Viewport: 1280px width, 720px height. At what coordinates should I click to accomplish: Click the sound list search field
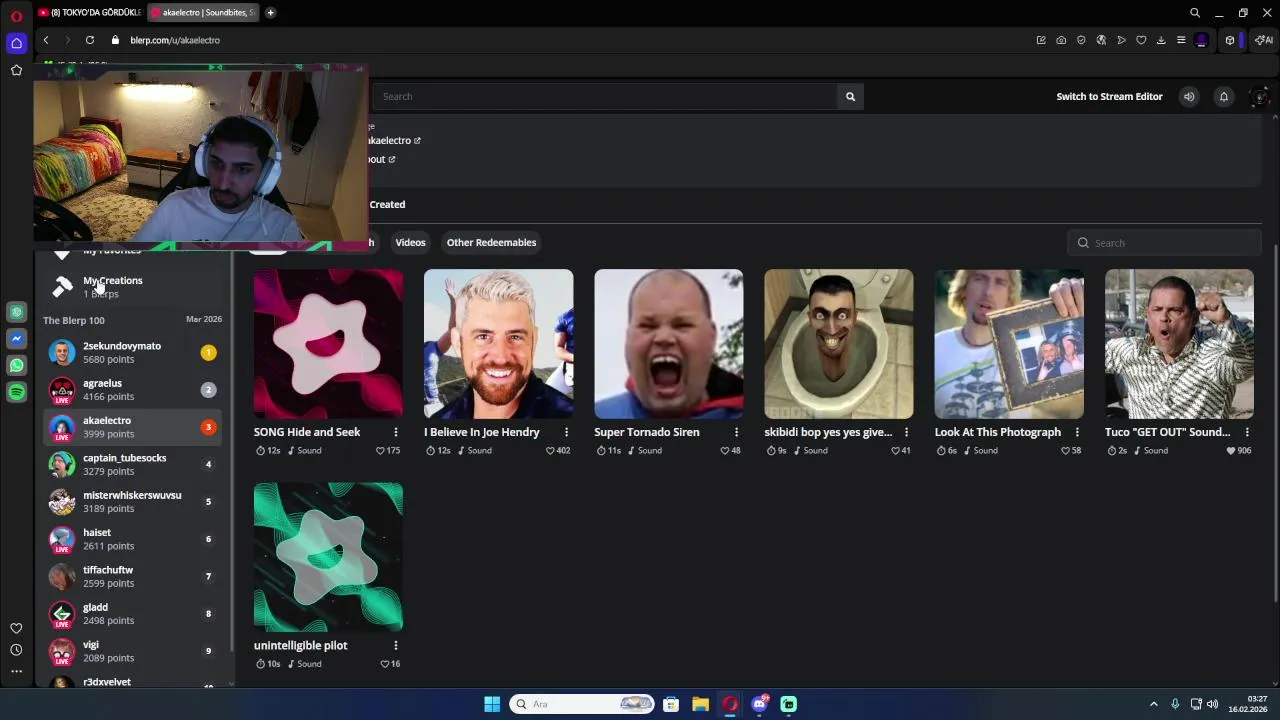point(1165,243)
